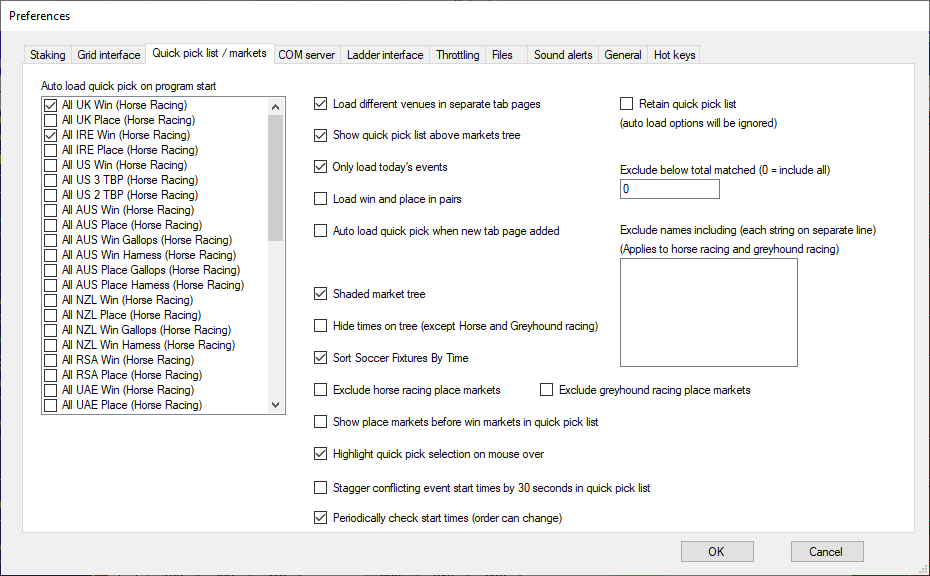The image size is (930, 576).
Task: Uncheck Sort Soccer Fixtures By Time
Action: (320, 358)
